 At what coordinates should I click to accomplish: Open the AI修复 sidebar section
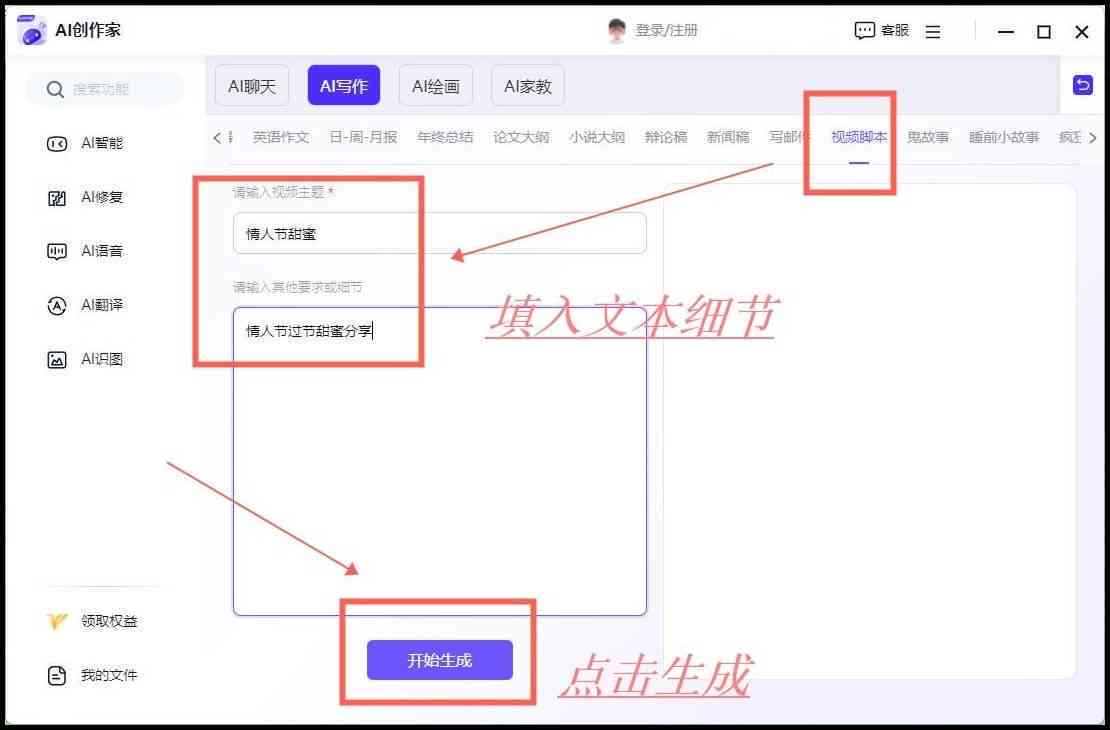pos(85,198)
